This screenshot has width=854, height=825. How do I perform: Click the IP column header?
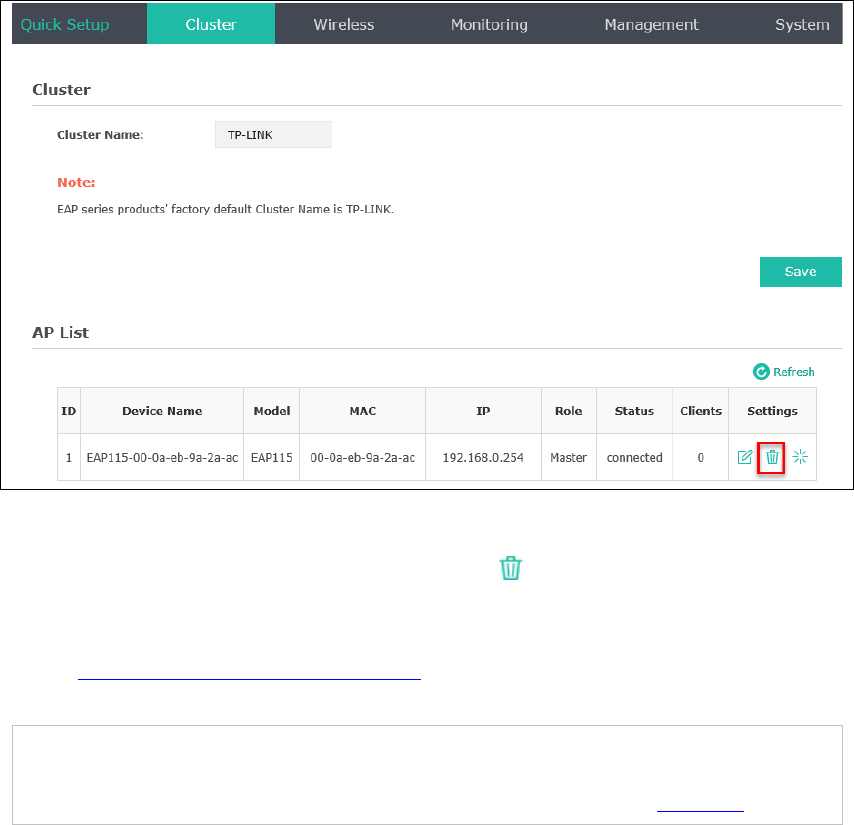tap(483, 411)
